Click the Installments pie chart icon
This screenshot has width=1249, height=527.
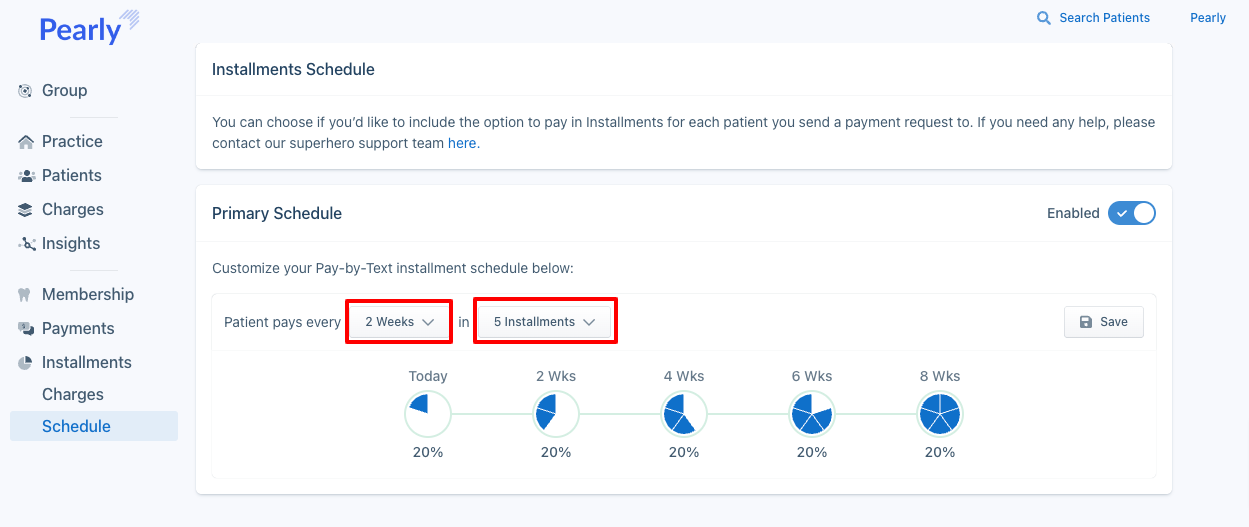coord(25,363)
